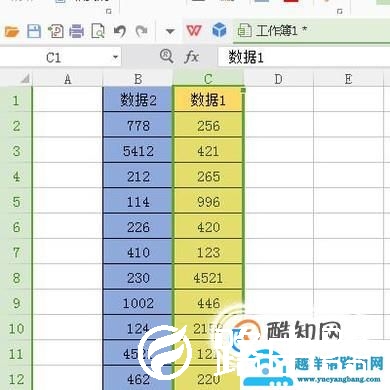This screenshot has width=390, height=390.
Task: Expand the quick access toolbar dropdown arrow
Action: pyautogui.click(x=170, y=32)
